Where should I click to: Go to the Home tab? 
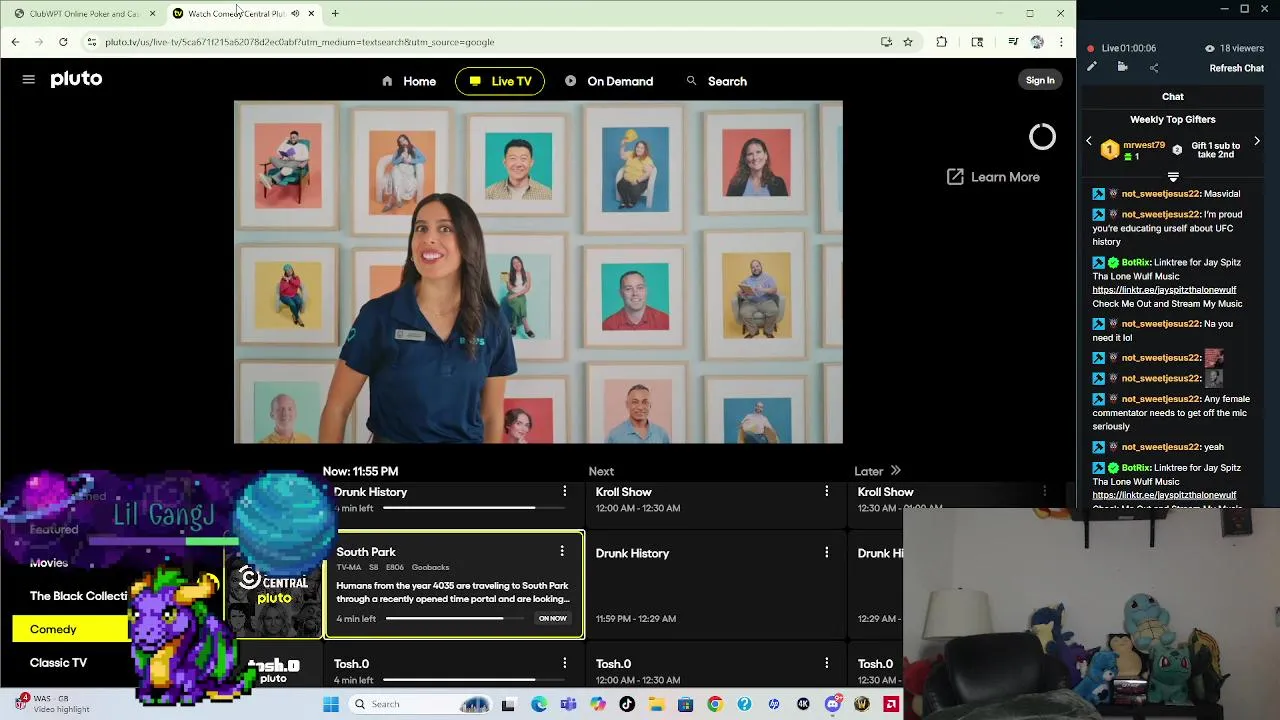[x=409, y=81]
